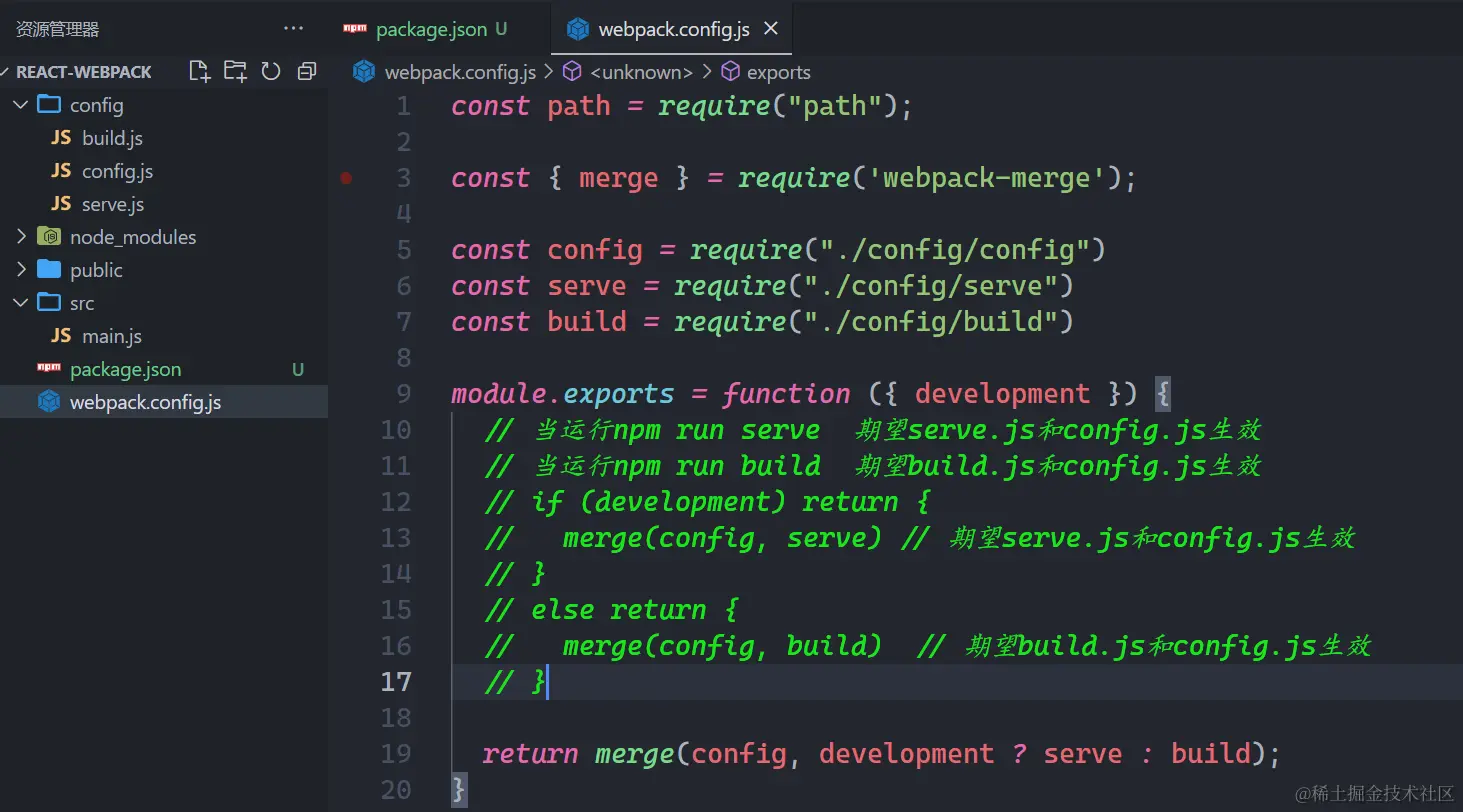Click the New Folder icon in explorer header
The height and width of the screenshot is (812, 1463).
coord(235,71)
